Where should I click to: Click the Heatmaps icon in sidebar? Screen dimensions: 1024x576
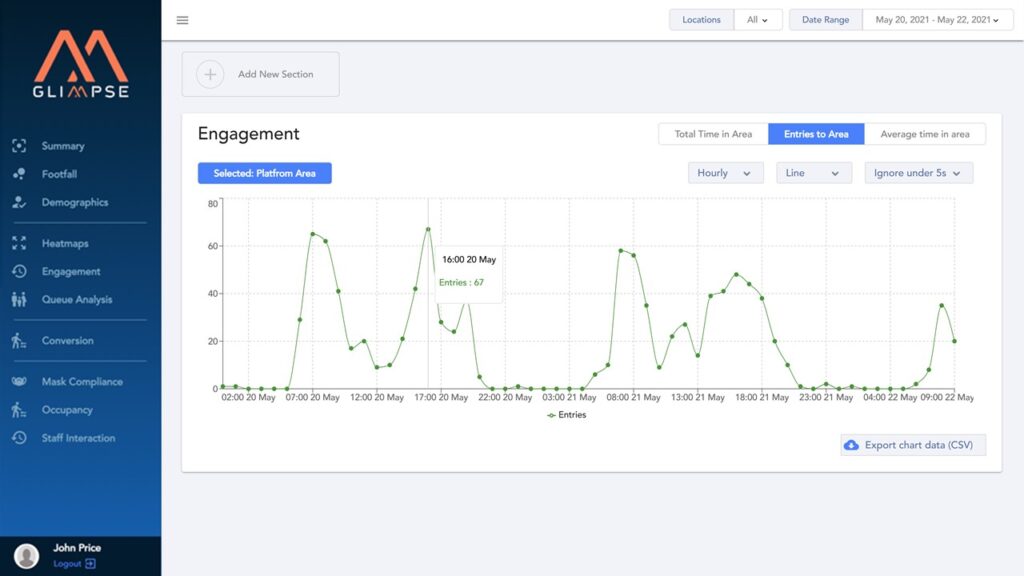pos(19,243)
